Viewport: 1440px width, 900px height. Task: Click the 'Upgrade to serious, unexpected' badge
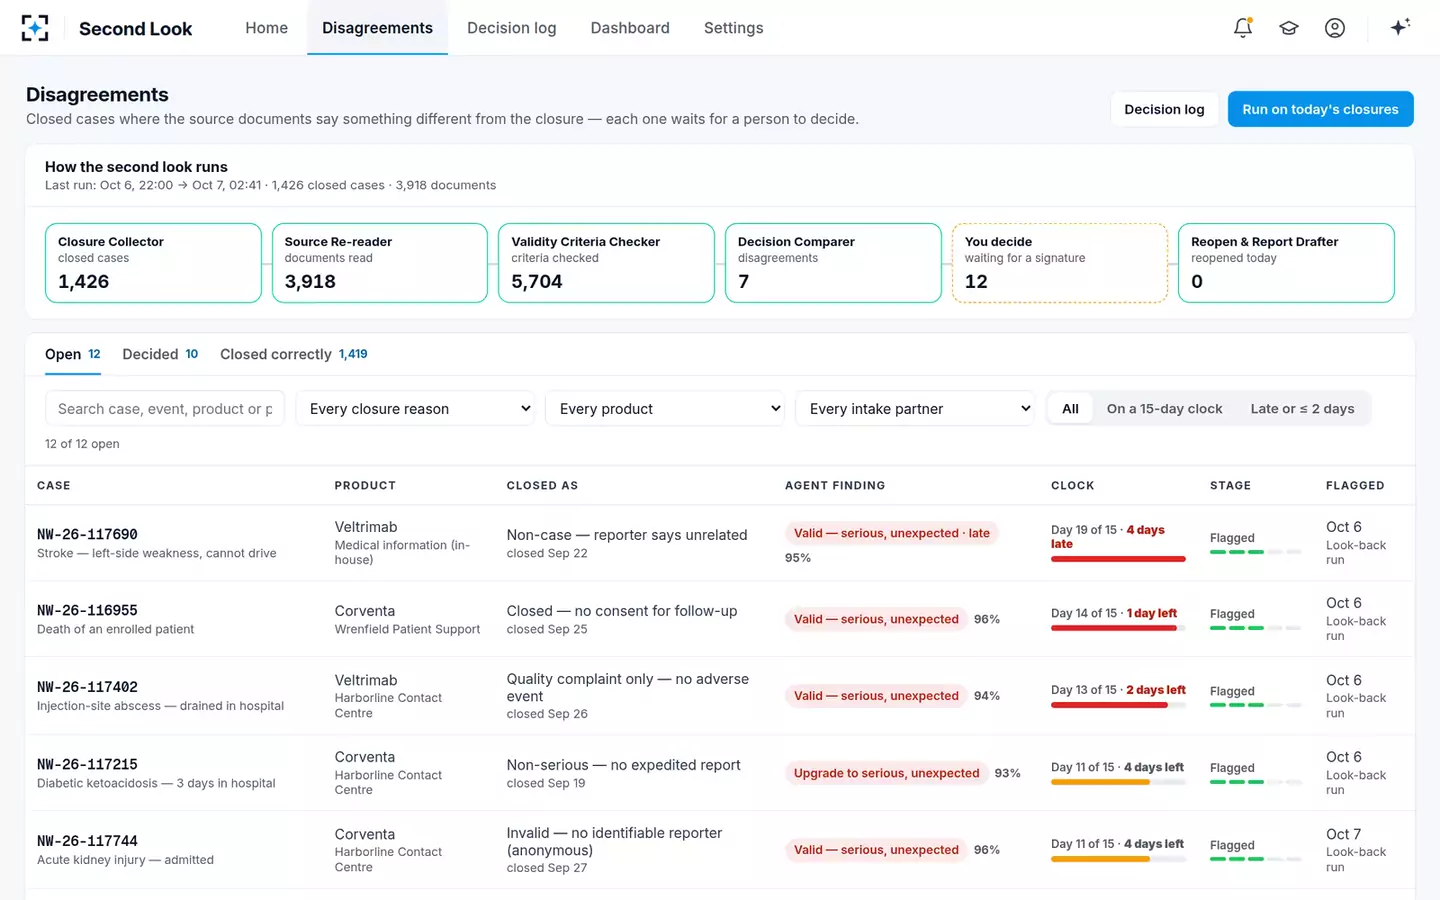pyautogui.click(x=886, y=773)
